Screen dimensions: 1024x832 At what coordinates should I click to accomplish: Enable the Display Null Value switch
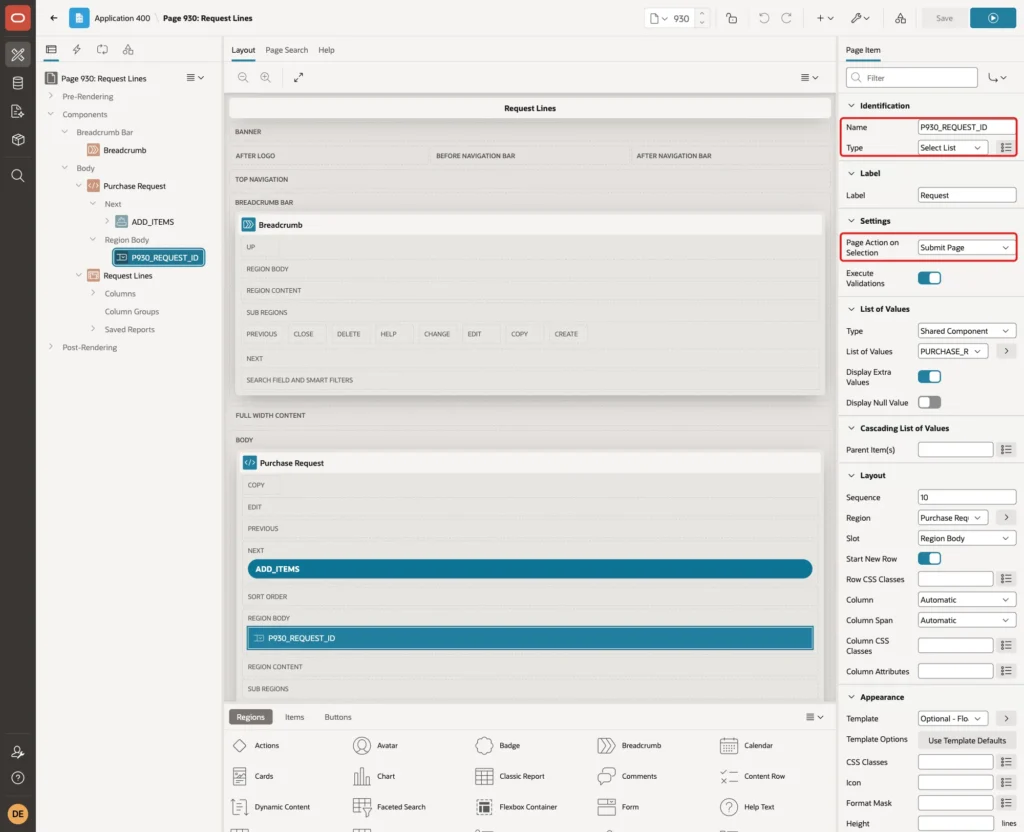pyautogui.click(x=929, y=402)
